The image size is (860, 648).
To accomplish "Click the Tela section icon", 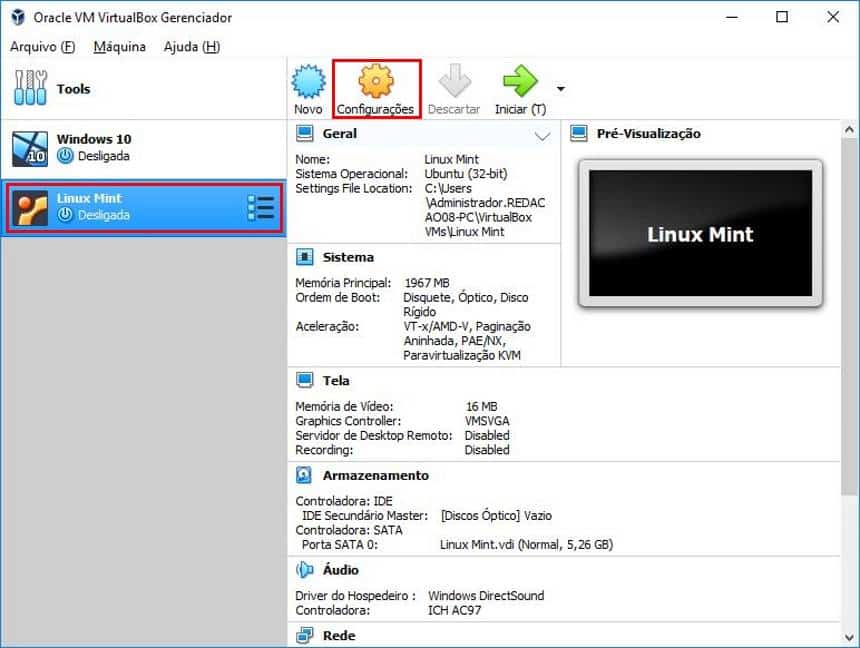I will (x=303, y=380).
